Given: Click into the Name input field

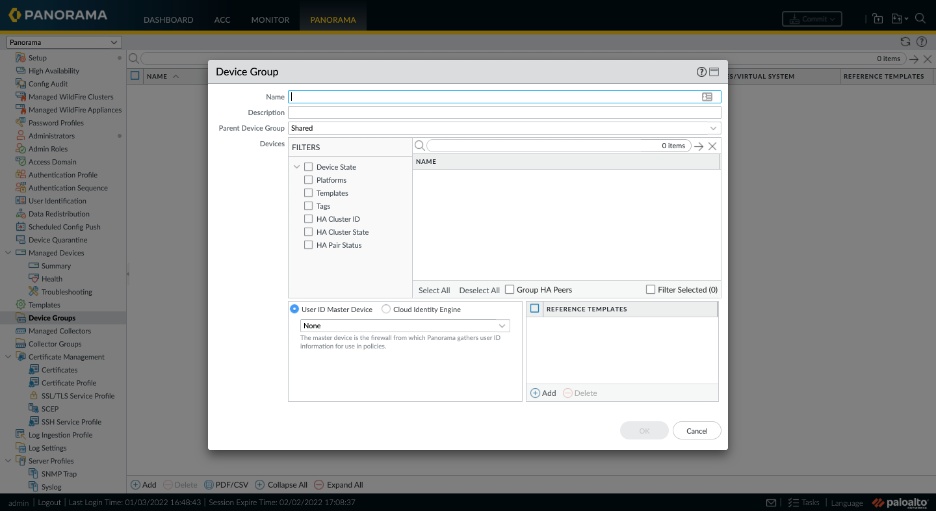Looking at the screenshot, I should pyautogui.click(x=504, y=97).
